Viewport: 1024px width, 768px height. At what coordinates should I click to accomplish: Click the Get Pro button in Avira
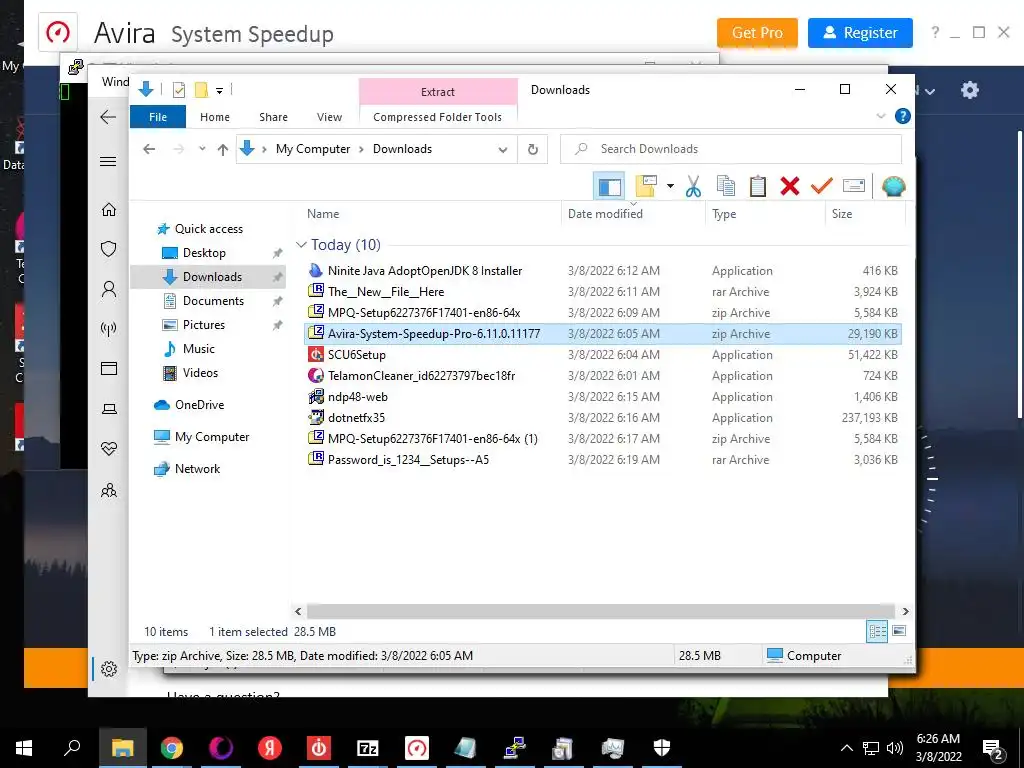tap(758, 33)
